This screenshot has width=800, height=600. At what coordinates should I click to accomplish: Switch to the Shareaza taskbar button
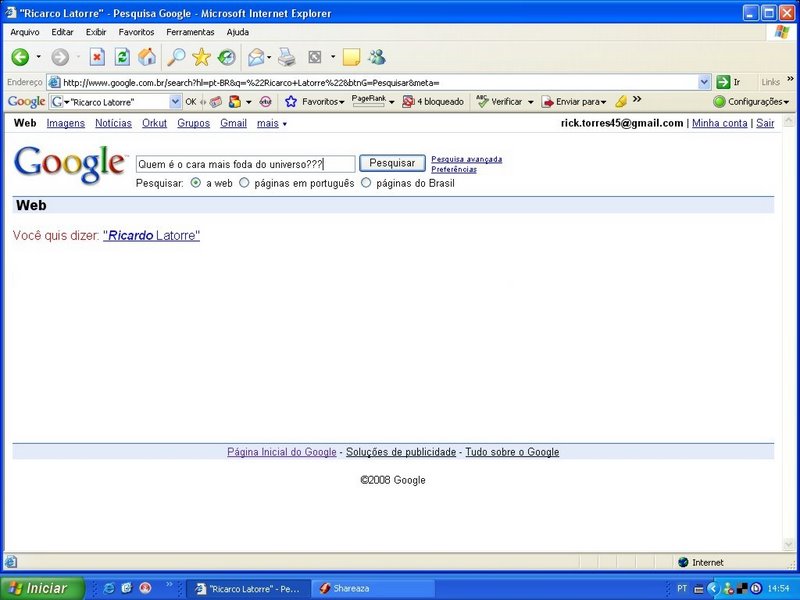[372, 589]
